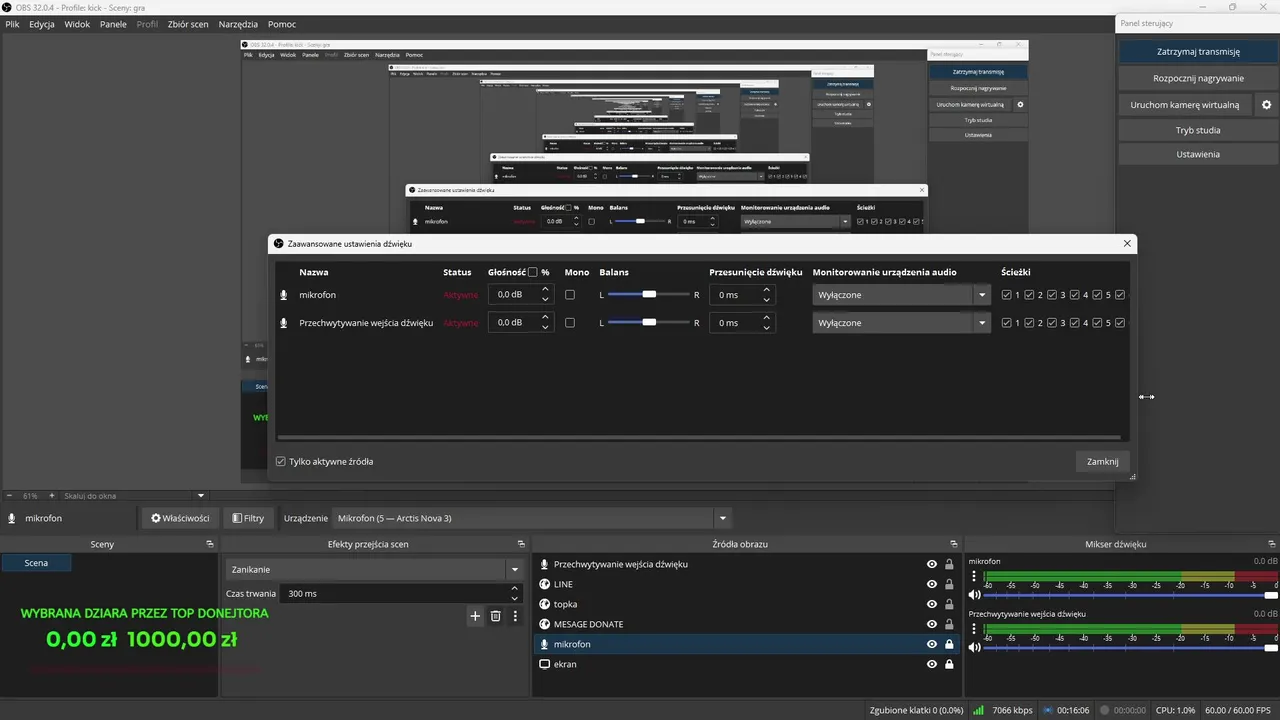Open mikrofon mixer three-dot options
This screenshot has height=720, width=1280.
974,577
